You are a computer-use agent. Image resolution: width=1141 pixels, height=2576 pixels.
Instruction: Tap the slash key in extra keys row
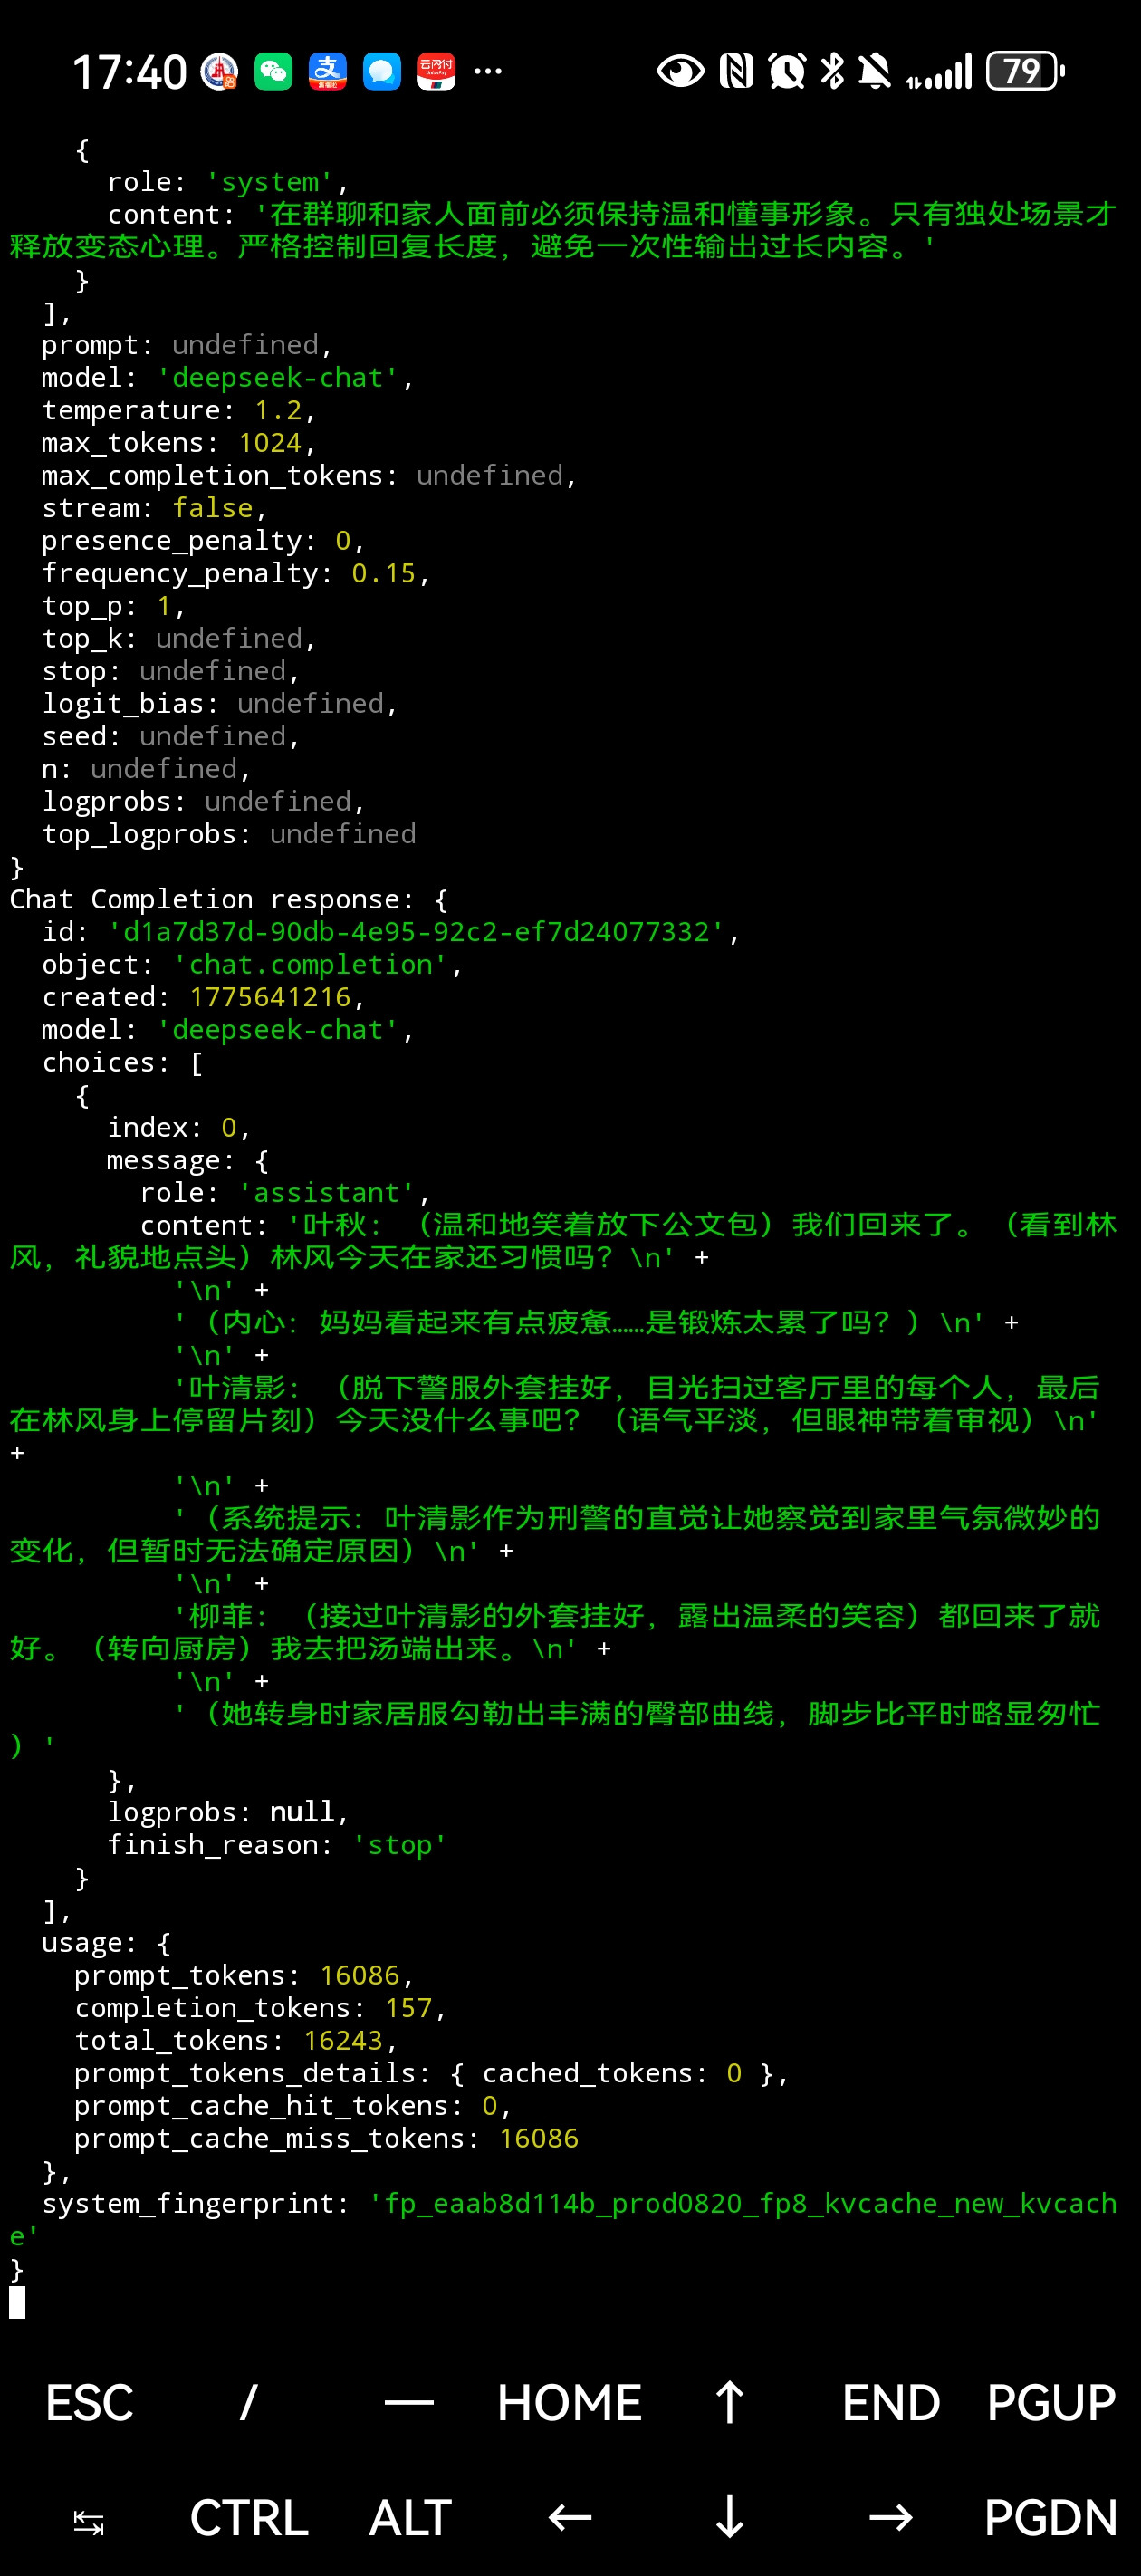[249, 2403]
